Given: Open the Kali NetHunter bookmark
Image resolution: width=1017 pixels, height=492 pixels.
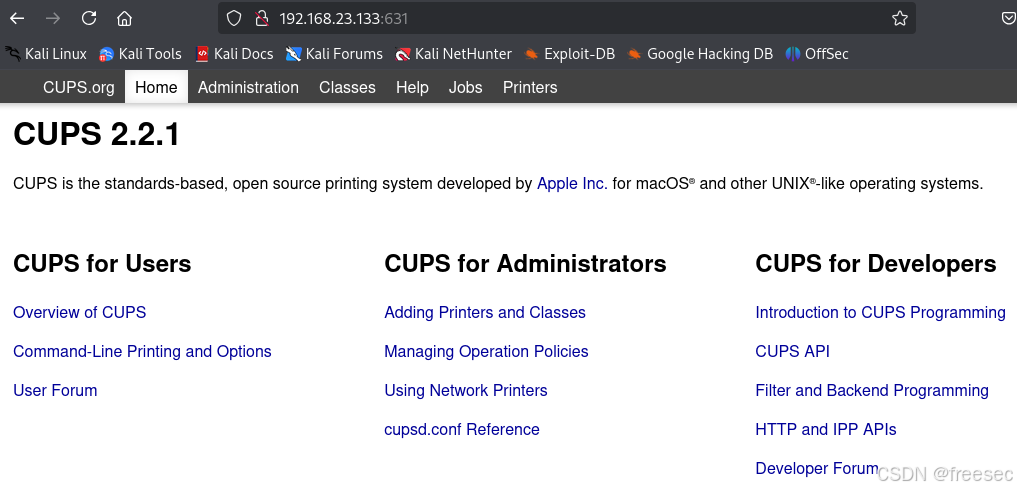Looking at the screenshot, I should point(453,54).
